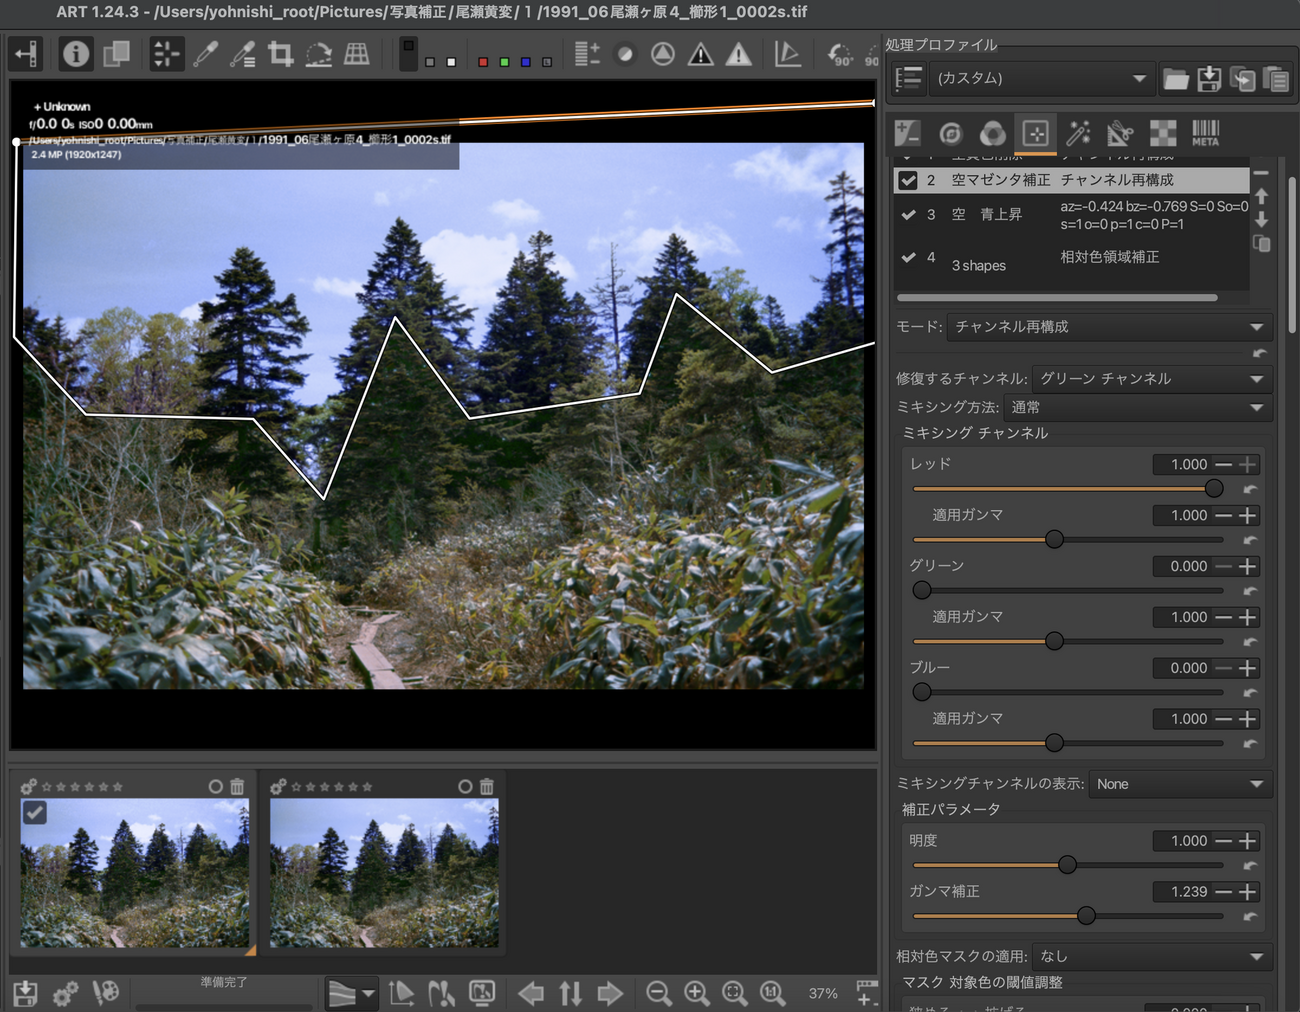
Task: Toggle the checkmark on first filmstrip thumbnail
Action: click(35, 812)
